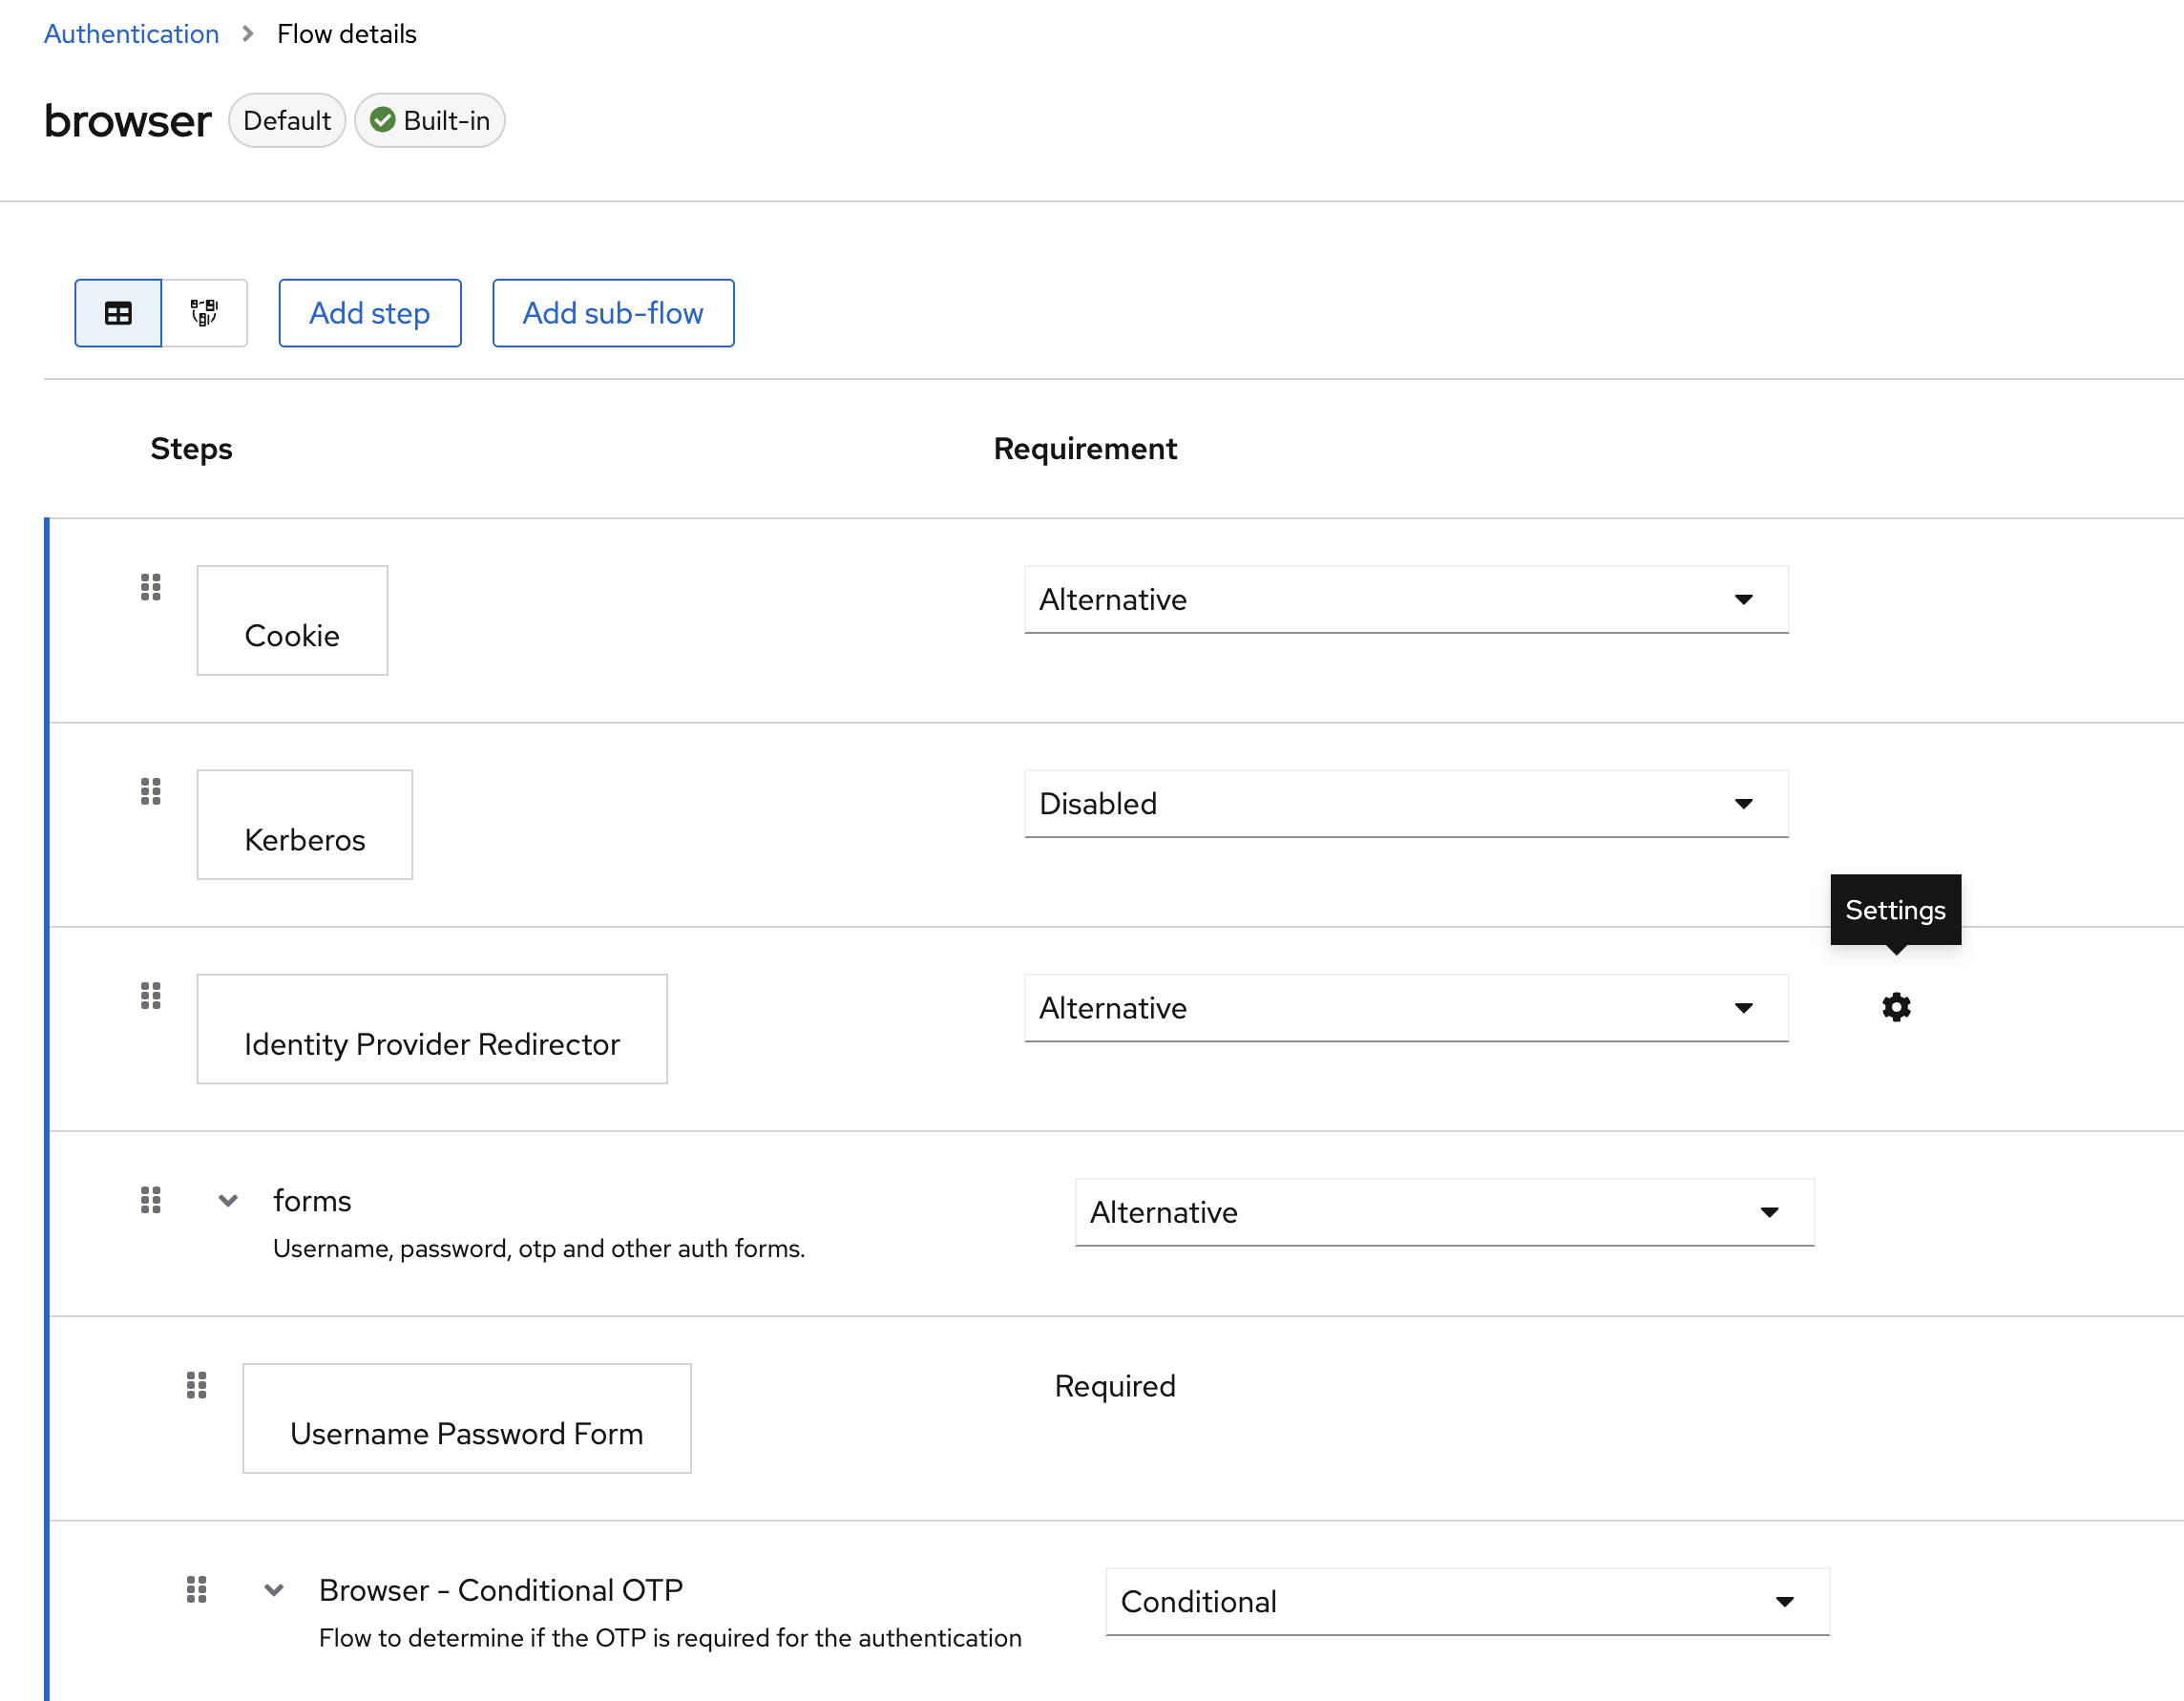
Task: Open Cookie requirement dropdown
Action: pos(1405,599)
